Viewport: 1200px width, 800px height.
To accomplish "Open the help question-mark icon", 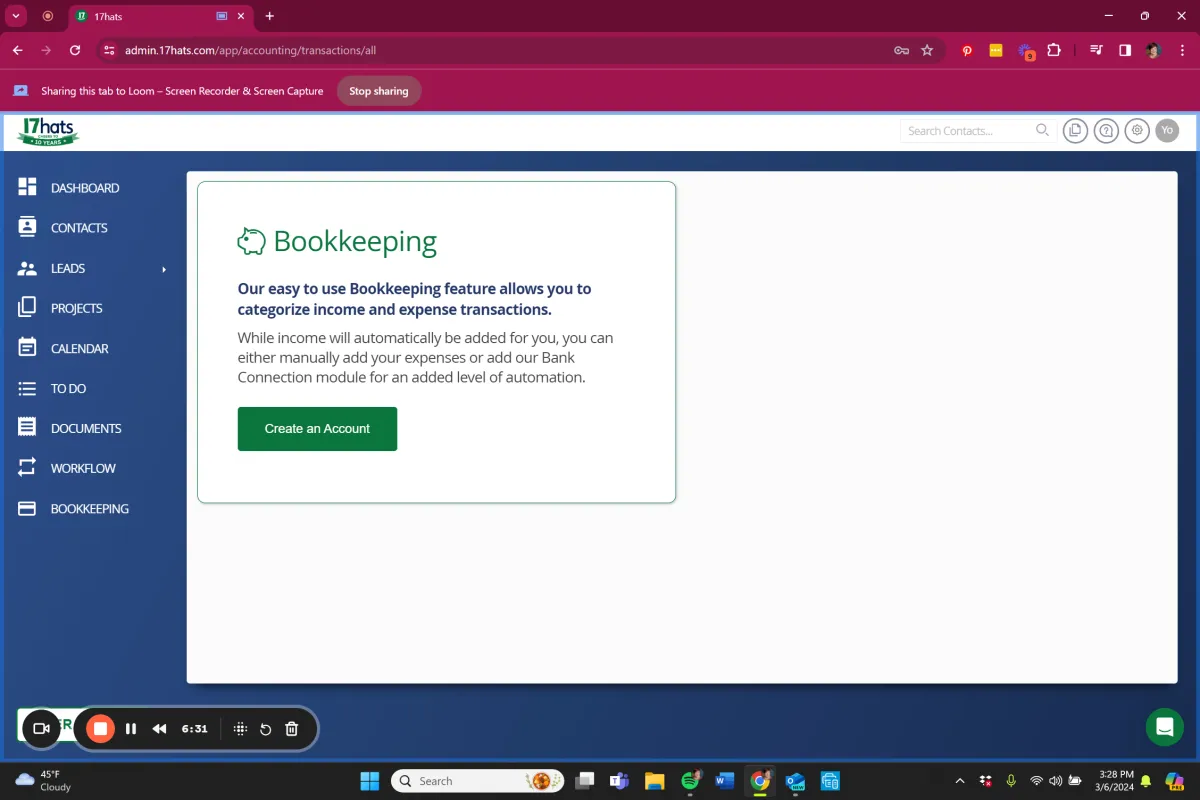I will point(1106,130).
